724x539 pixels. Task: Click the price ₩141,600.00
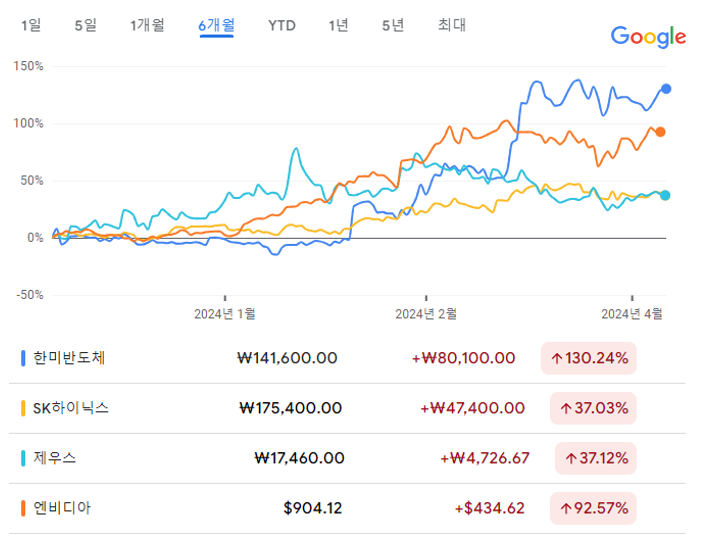coord(287,358)
